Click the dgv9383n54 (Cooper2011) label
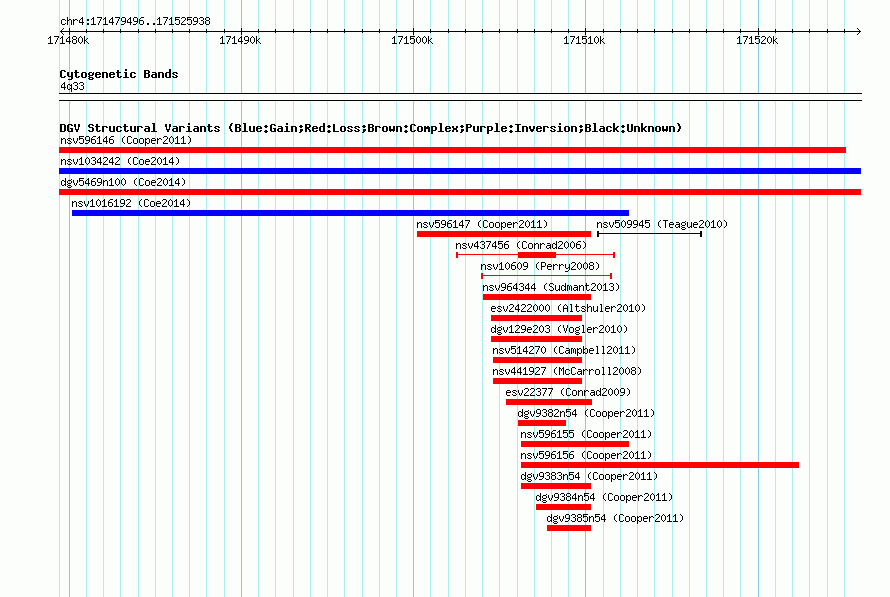This screenshot has height=597, width=890. 589,476
